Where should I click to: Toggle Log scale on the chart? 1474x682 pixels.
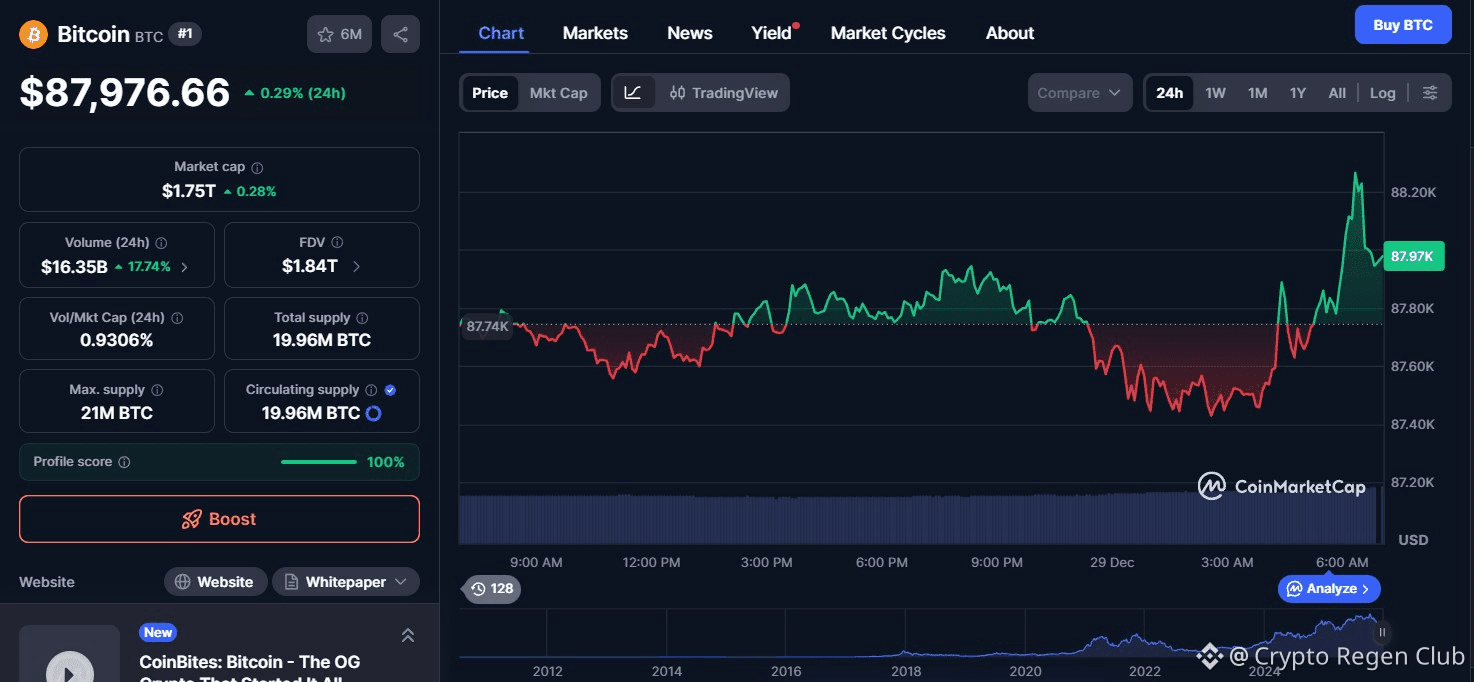[1382, 93]
